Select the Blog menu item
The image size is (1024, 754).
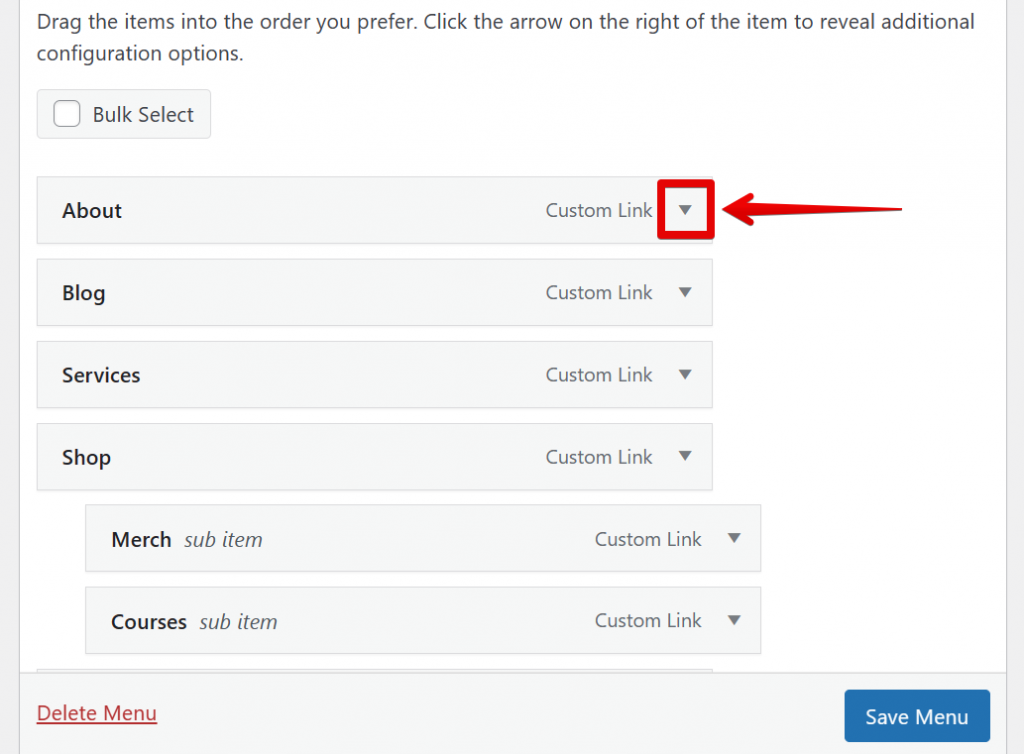(83, 292)
